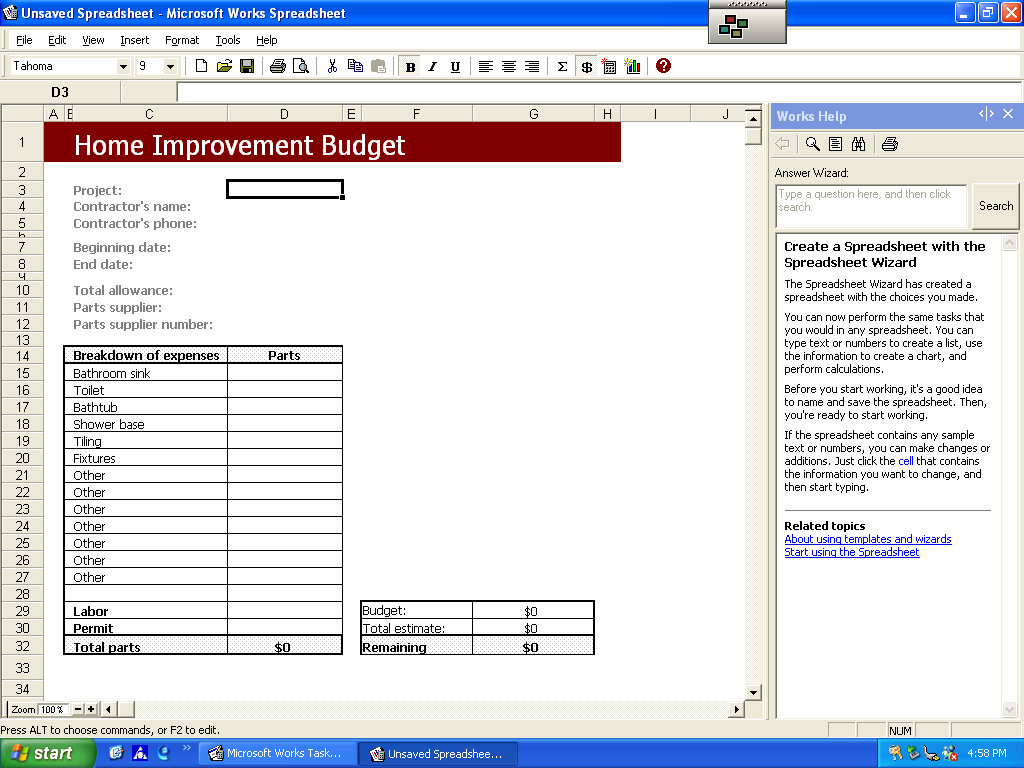Open the Windows Start menu

tap(47, 753)
